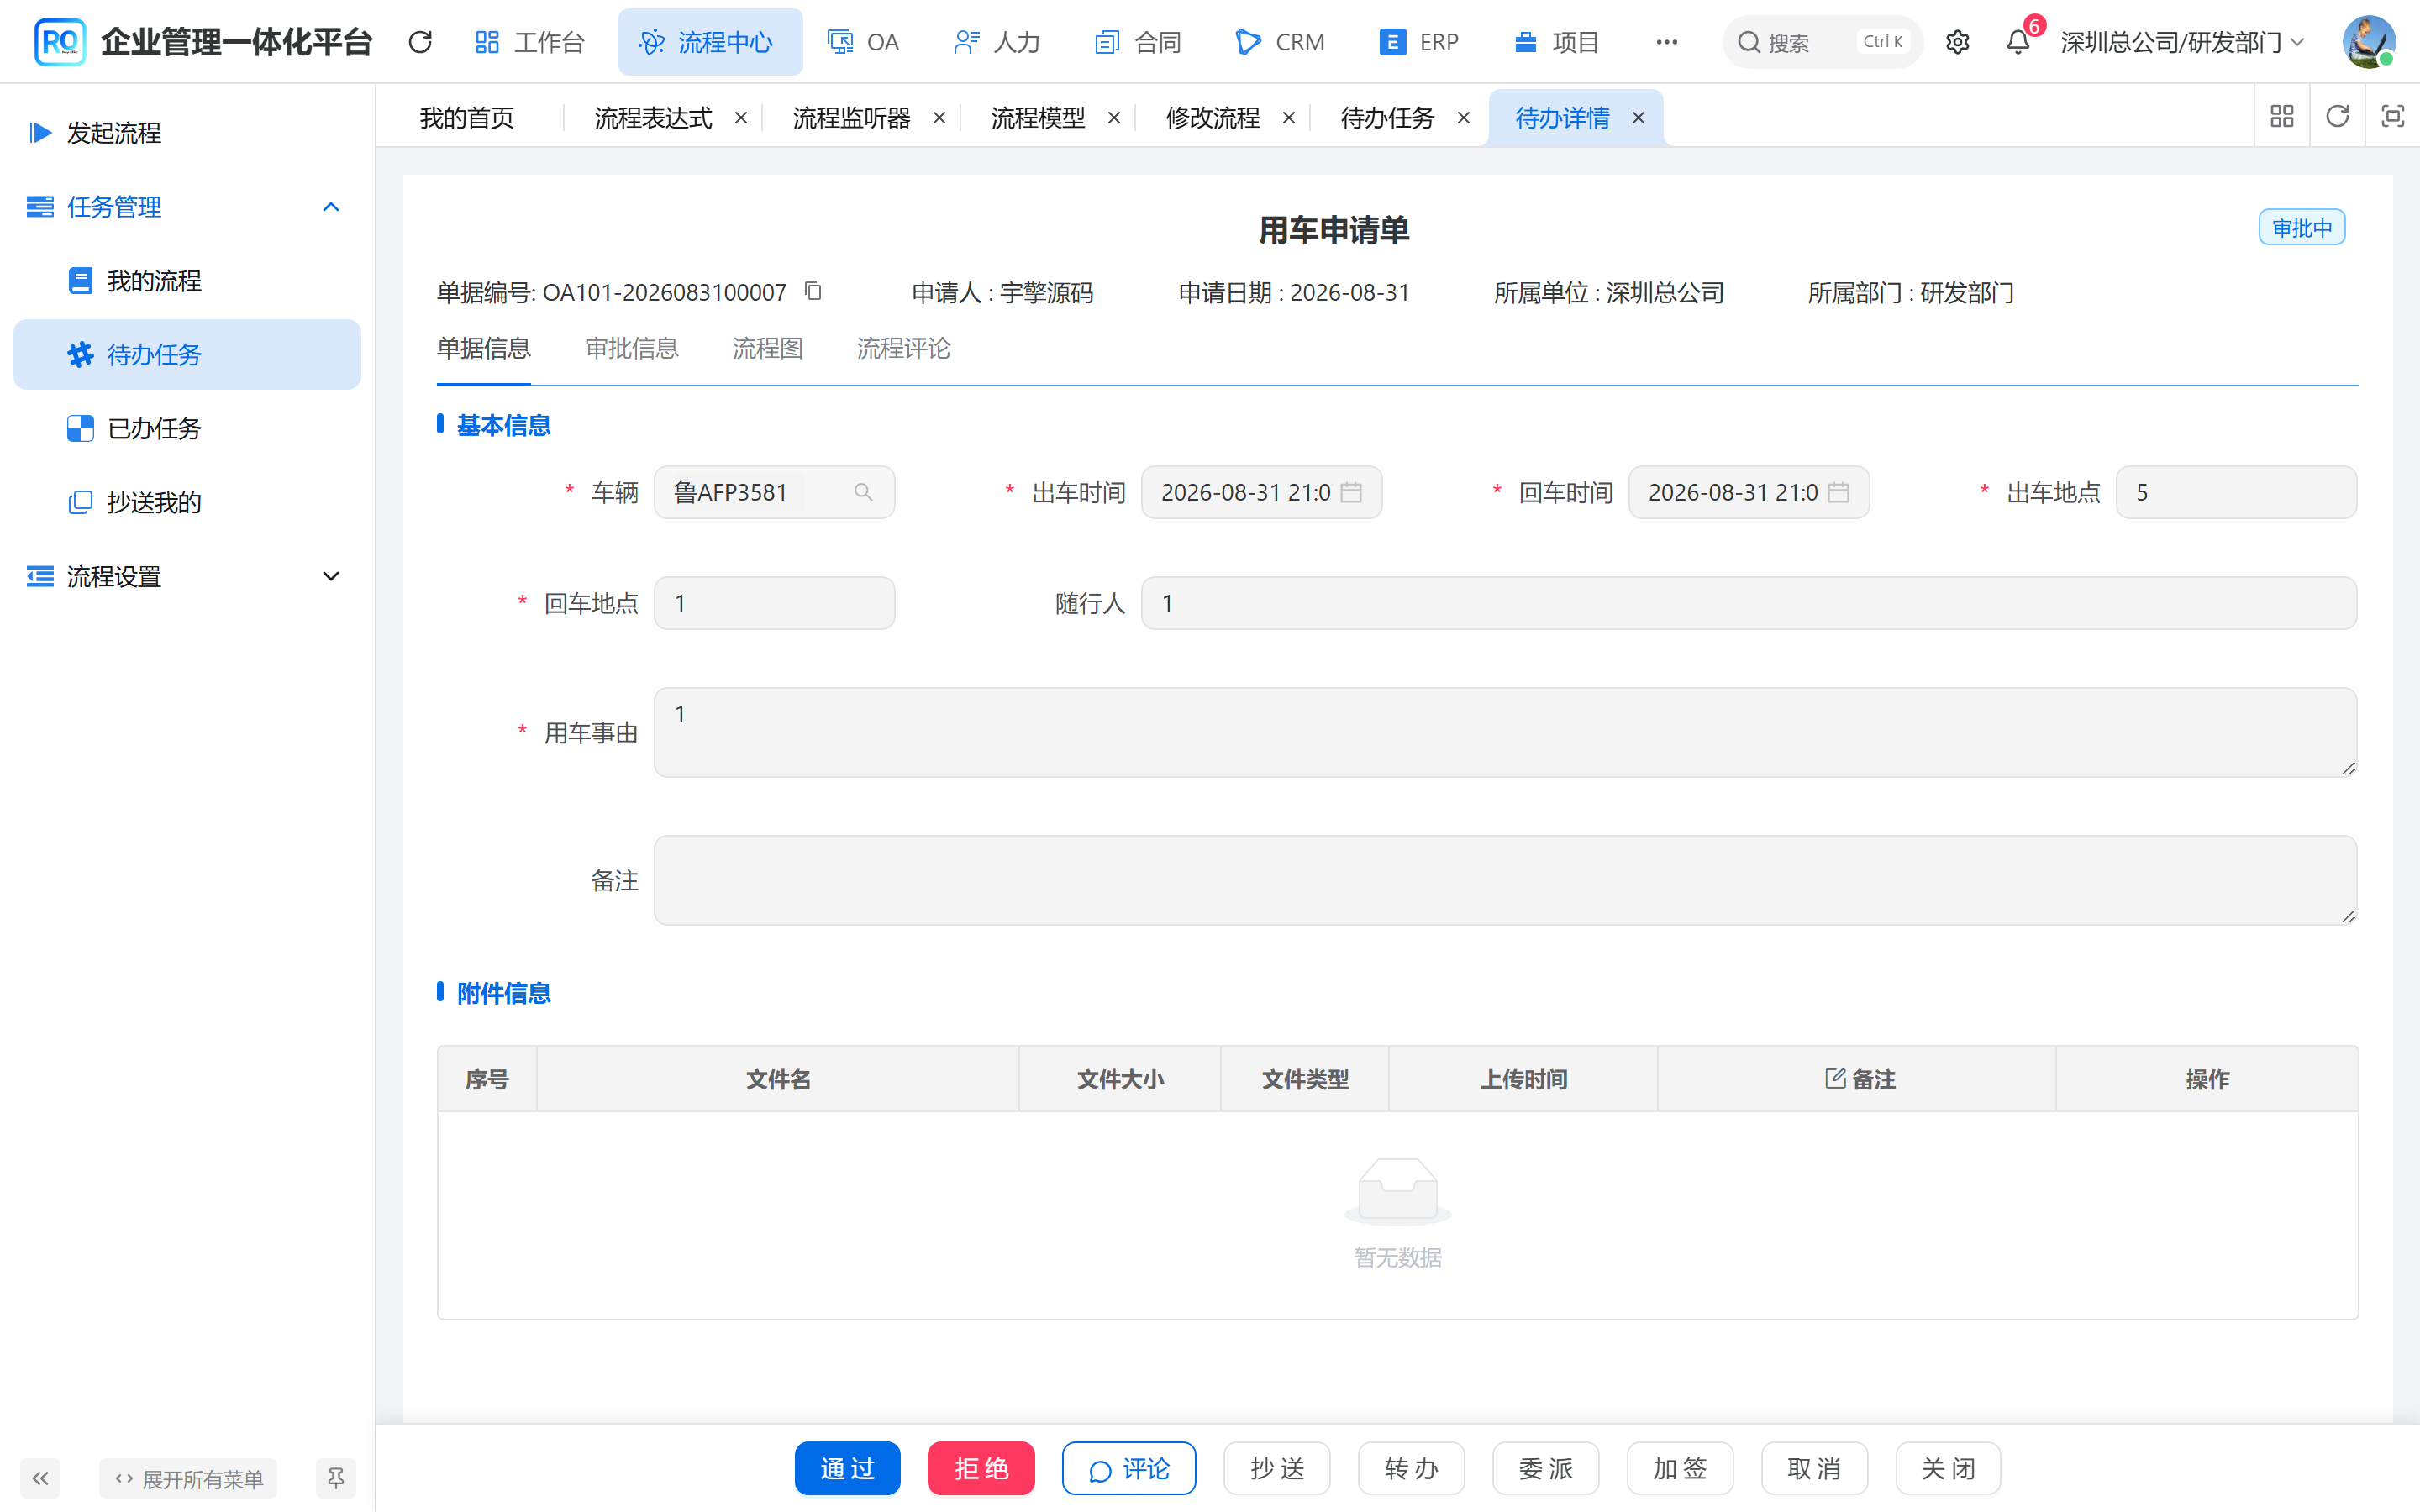This screenshot has height=1512, width=2420.
Task: Click the edit icon in 备注 column header
Action: tap(1835, 1078)
